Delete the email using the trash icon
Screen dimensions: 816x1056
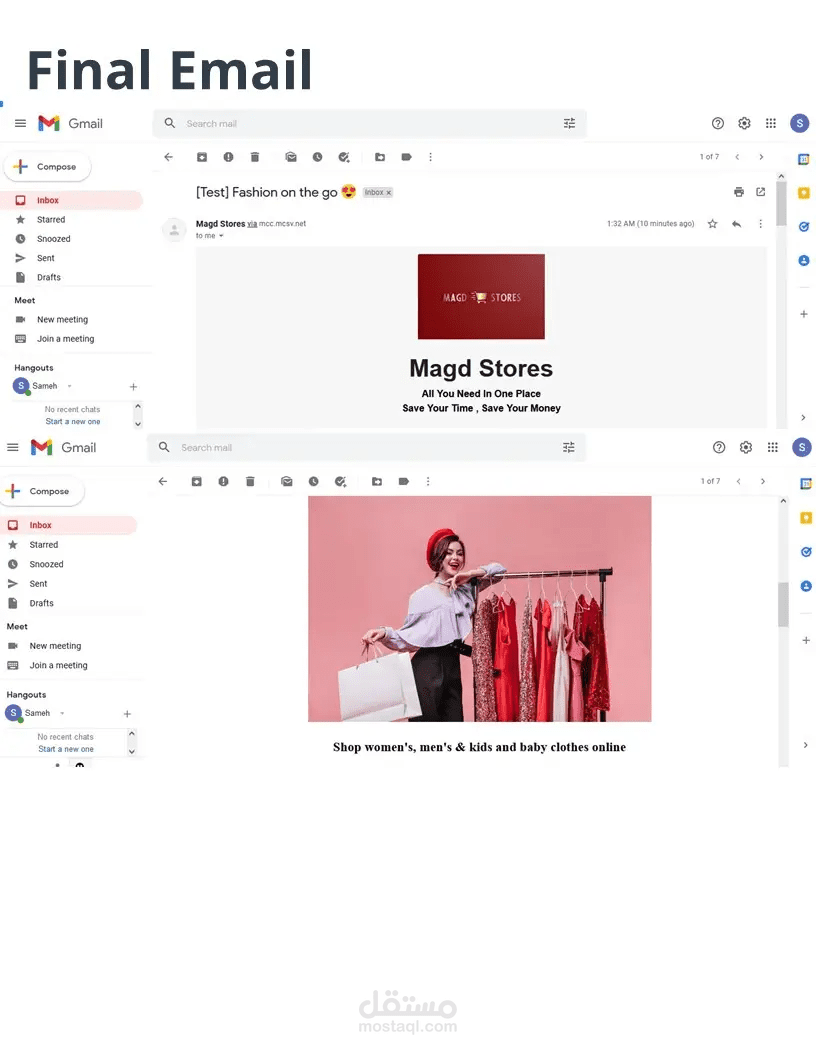[x=252, y=157]
